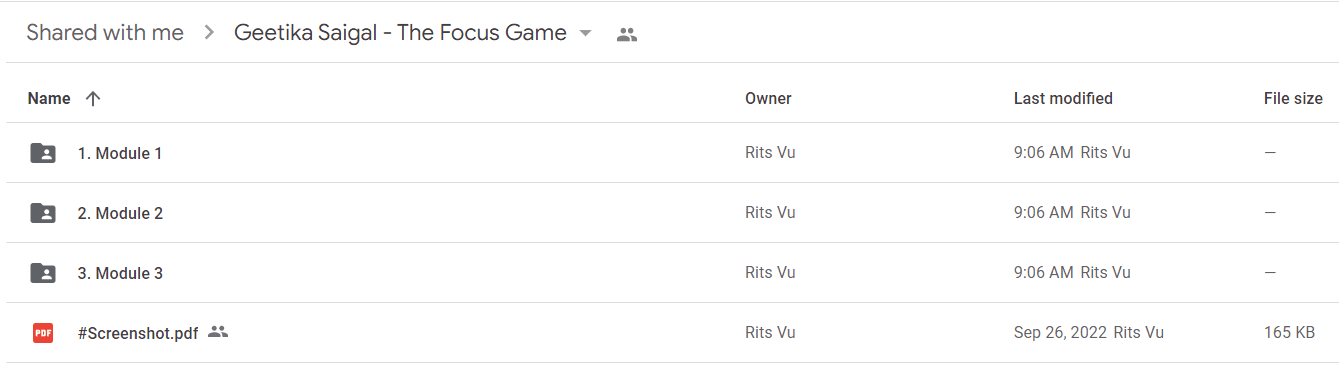The width and height of the screenshot is (1339, 365).
Task: Select the 3. Module 3 folder name
Action: pyautogui.click(x=120, y=273)
